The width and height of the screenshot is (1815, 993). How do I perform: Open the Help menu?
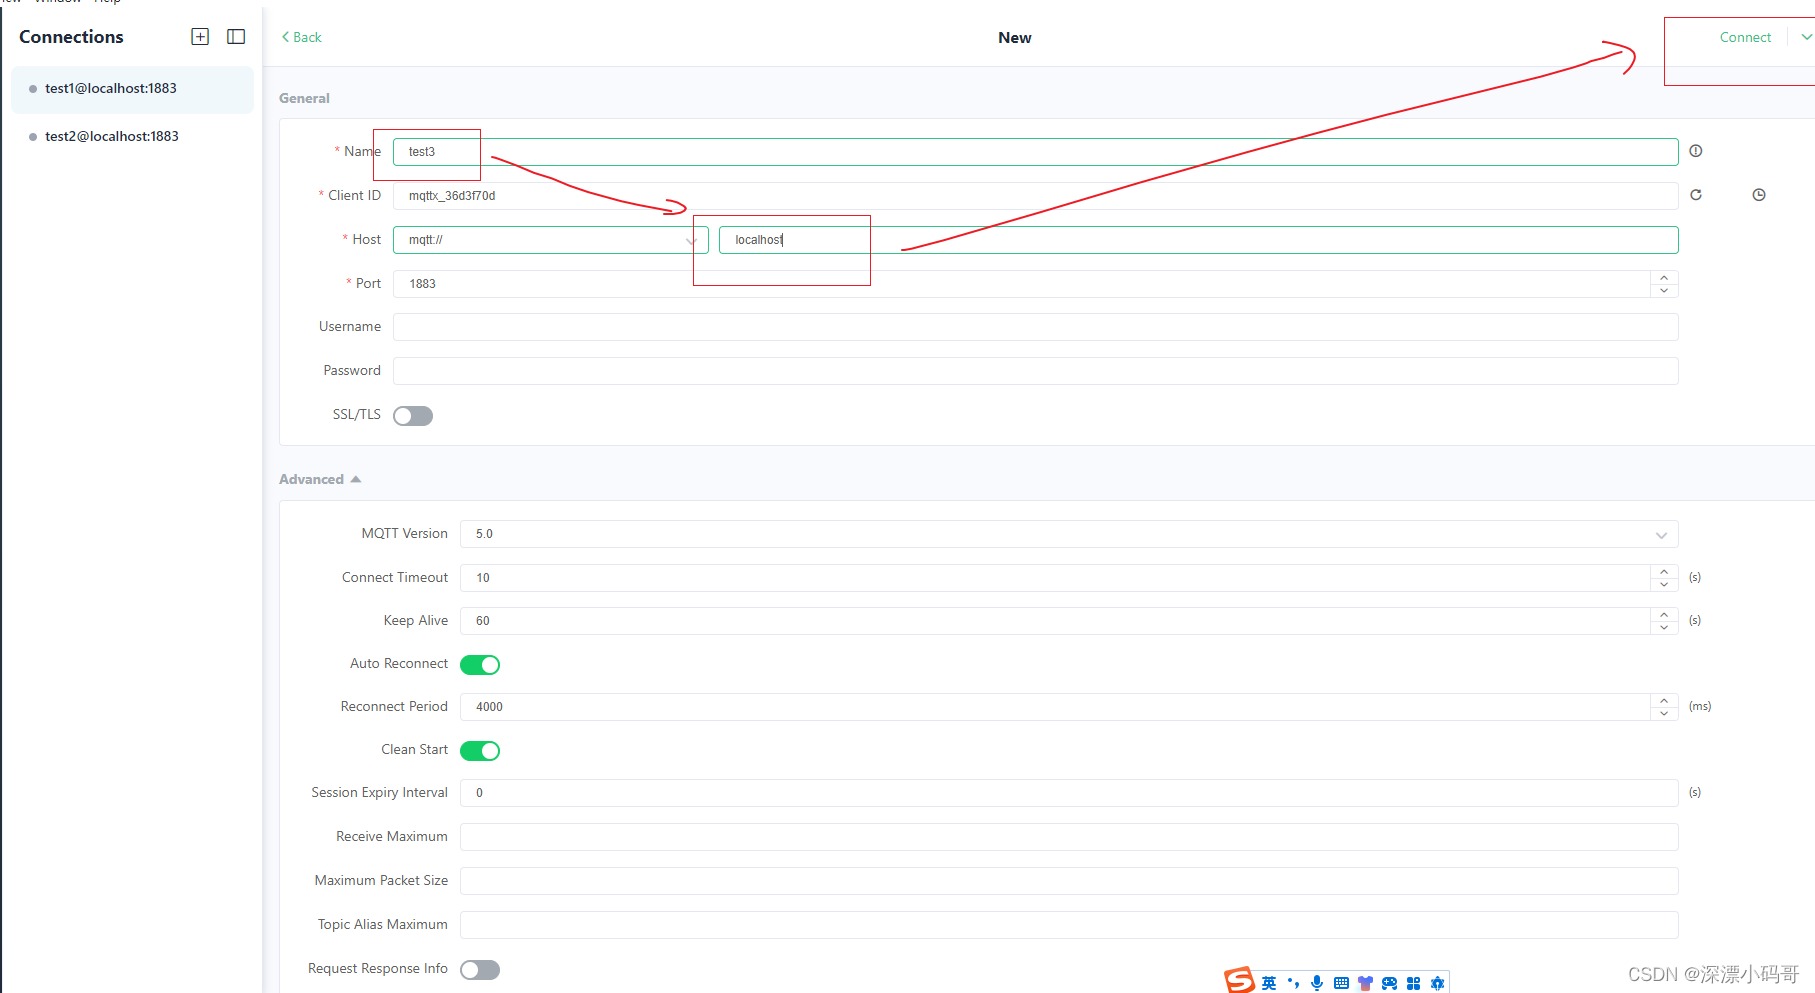click(106, 2)
